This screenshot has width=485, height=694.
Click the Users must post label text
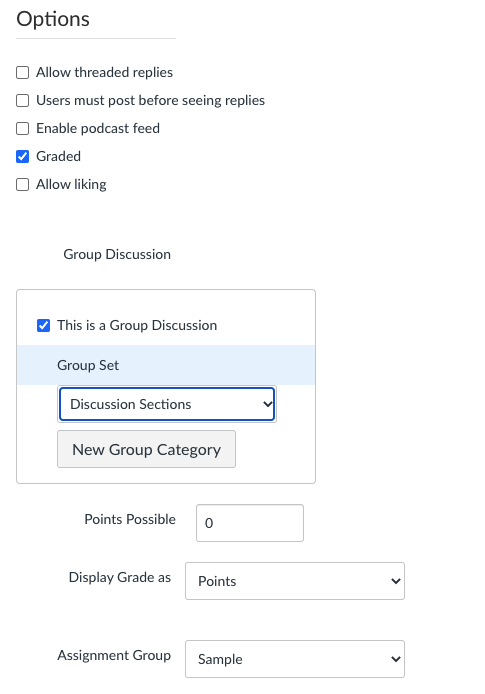pos(150,100)
